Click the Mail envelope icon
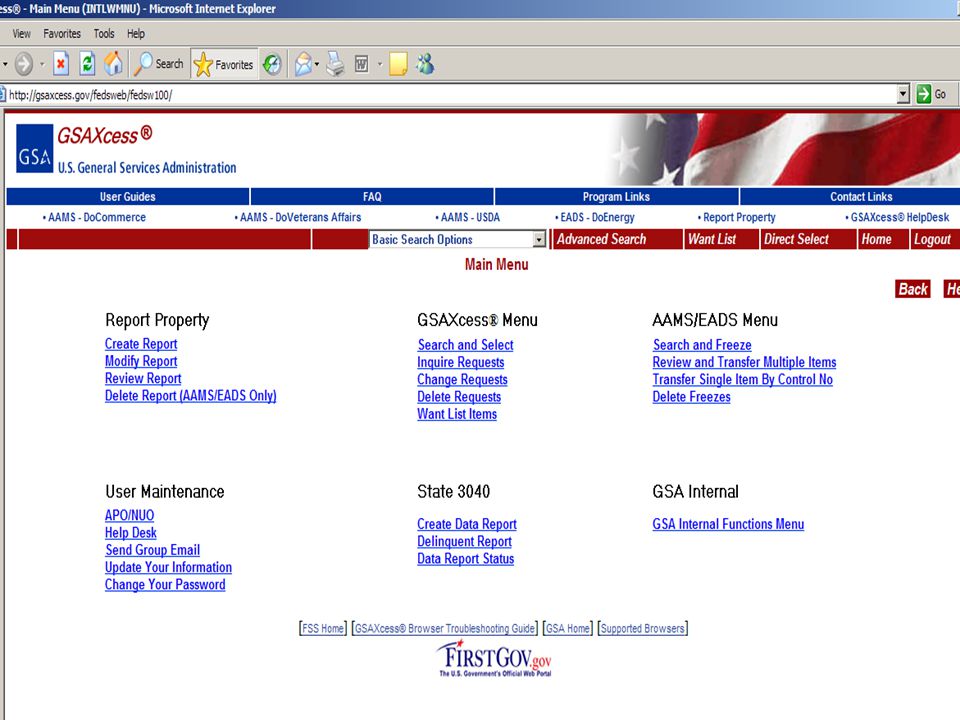This screenshot has width=960, height=720. (x=303, y=64)
